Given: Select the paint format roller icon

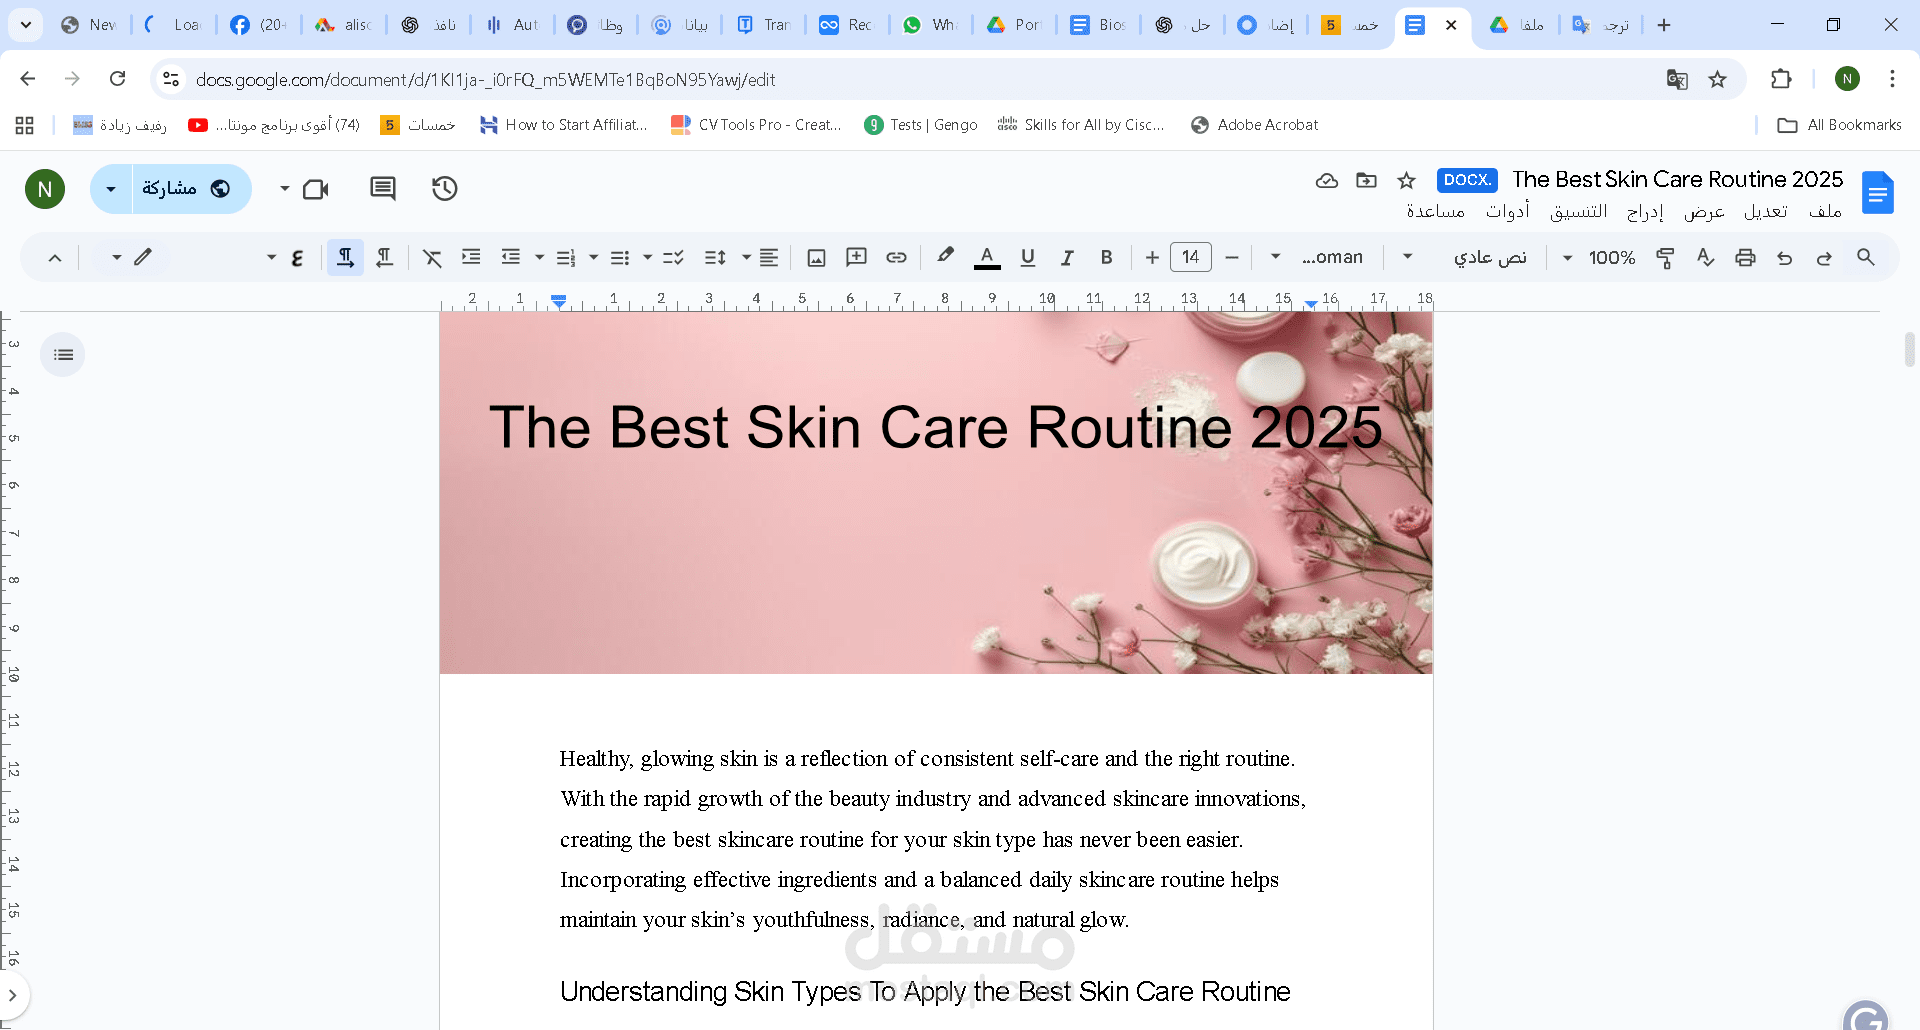Looking at the screenshot, I should tap(1665, 257).
